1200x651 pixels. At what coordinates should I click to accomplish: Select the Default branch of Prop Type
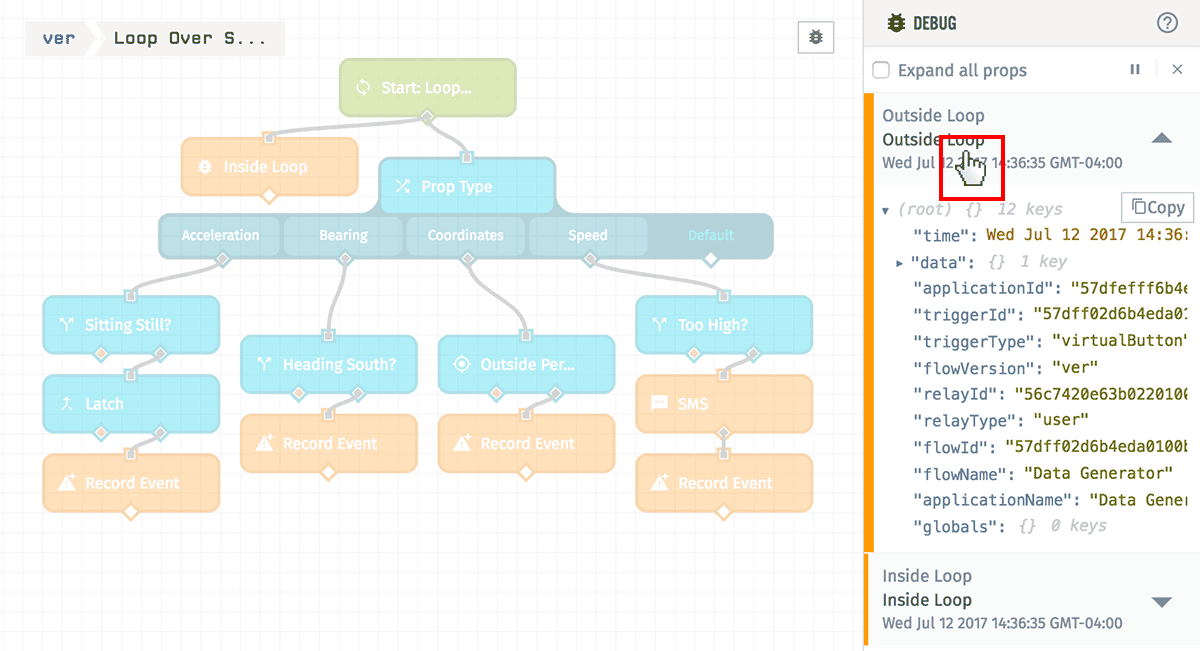[711, 236]
